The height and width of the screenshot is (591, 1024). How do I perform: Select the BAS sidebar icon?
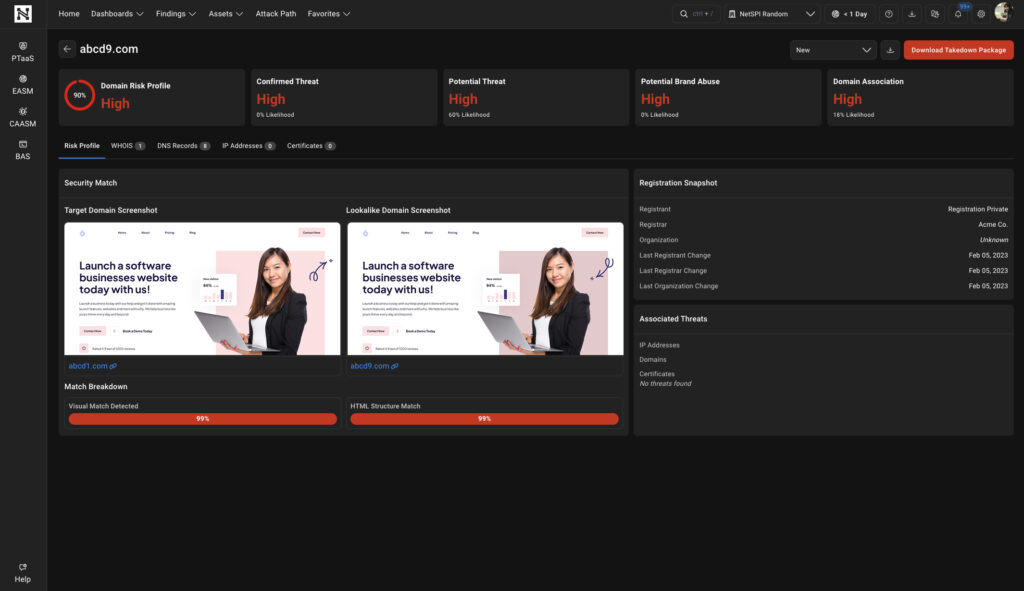point(23,150)
